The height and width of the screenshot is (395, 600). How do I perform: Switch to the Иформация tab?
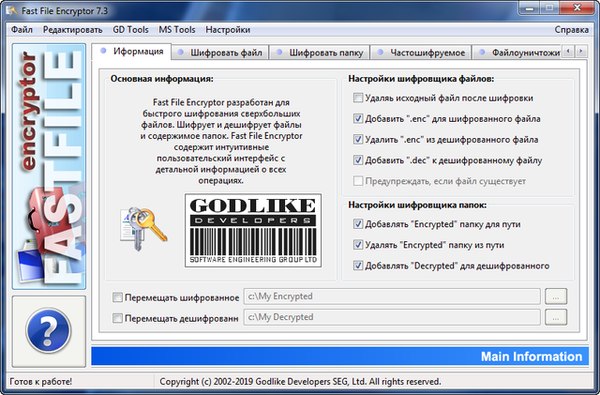point(131,51)
